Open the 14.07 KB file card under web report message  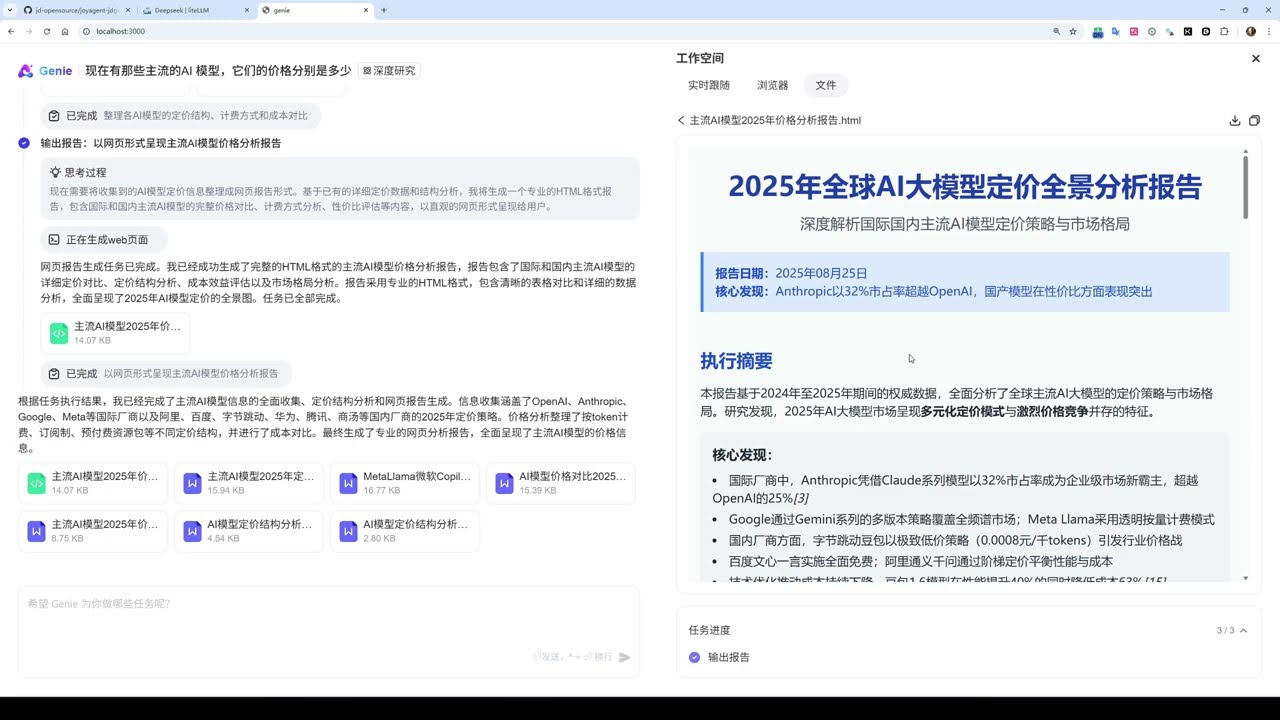(x=115, y=333)
